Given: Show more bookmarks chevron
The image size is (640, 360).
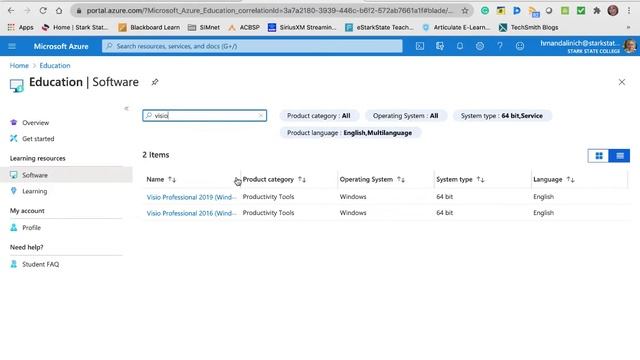Looking at the screenshot, I should 629,27.
